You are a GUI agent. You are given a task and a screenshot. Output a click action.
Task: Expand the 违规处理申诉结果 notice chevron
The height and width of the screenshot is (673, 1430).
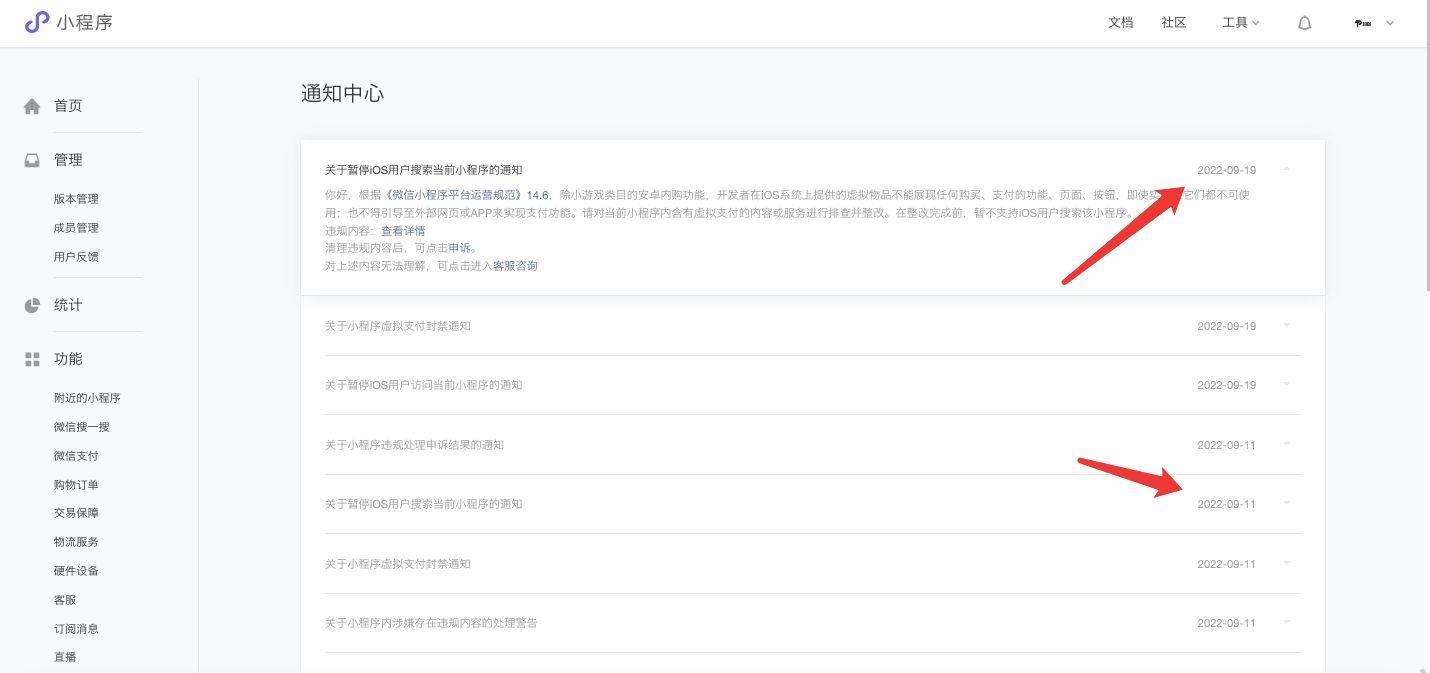pos(1286,444)
